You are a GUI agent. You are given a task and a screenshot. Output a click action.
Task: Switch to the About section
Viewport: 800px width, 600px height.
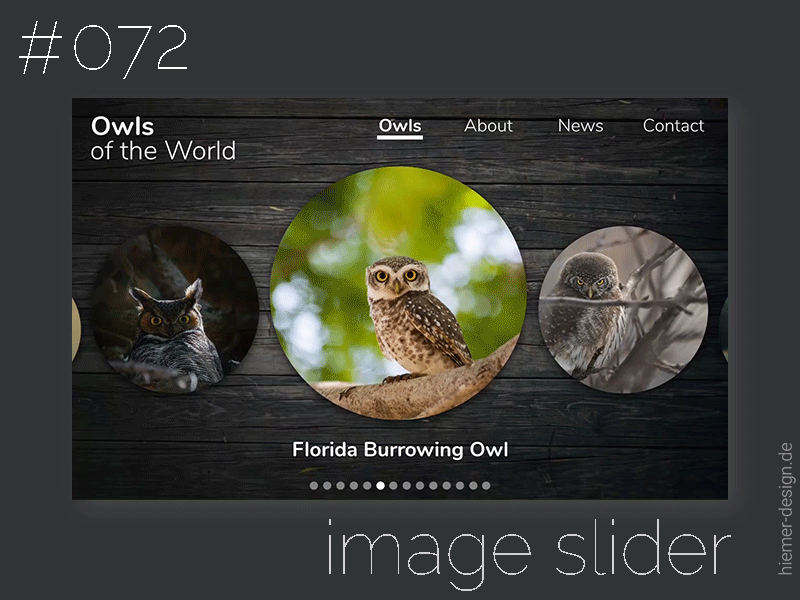[488, 126]
